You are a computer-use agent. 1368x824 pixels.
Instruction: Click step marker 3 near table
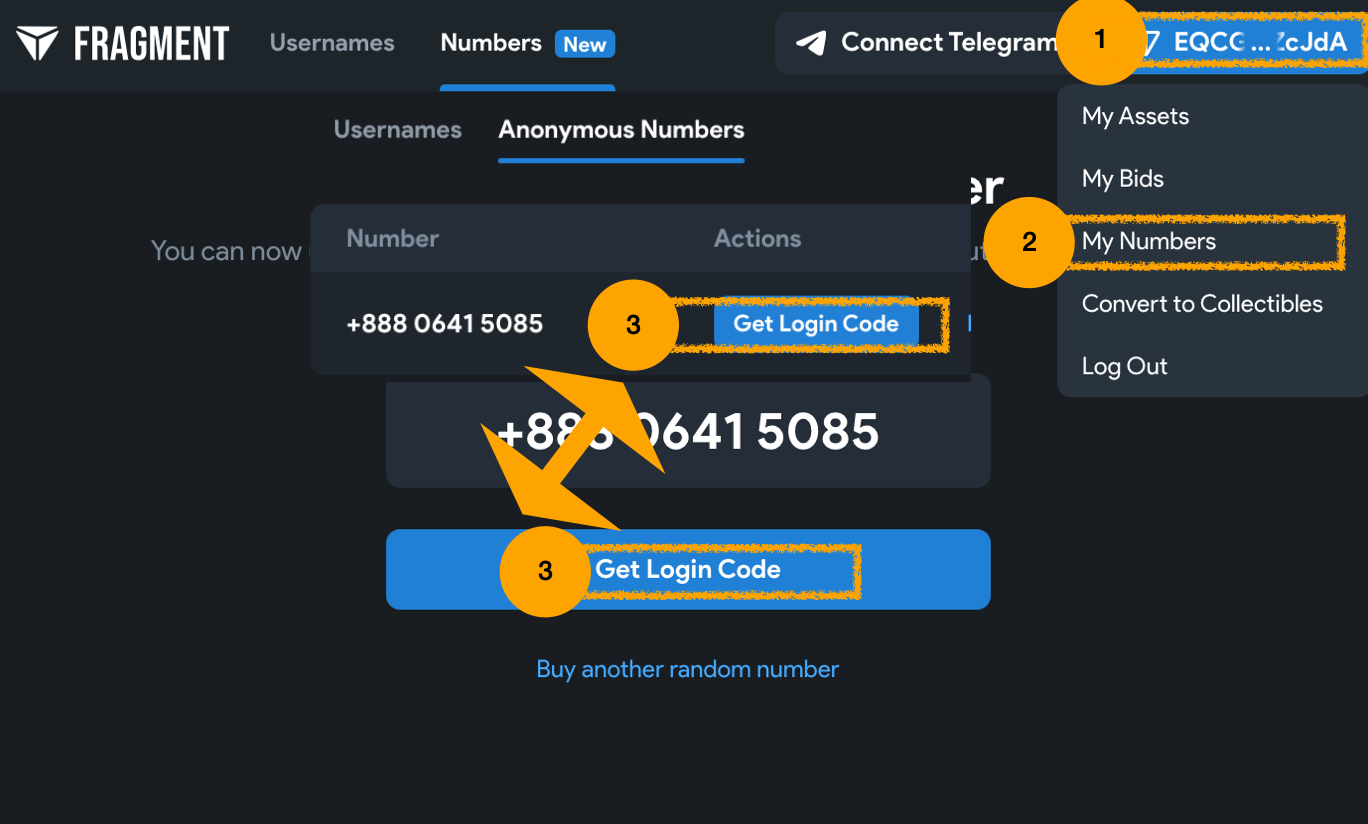click(633, 325)
